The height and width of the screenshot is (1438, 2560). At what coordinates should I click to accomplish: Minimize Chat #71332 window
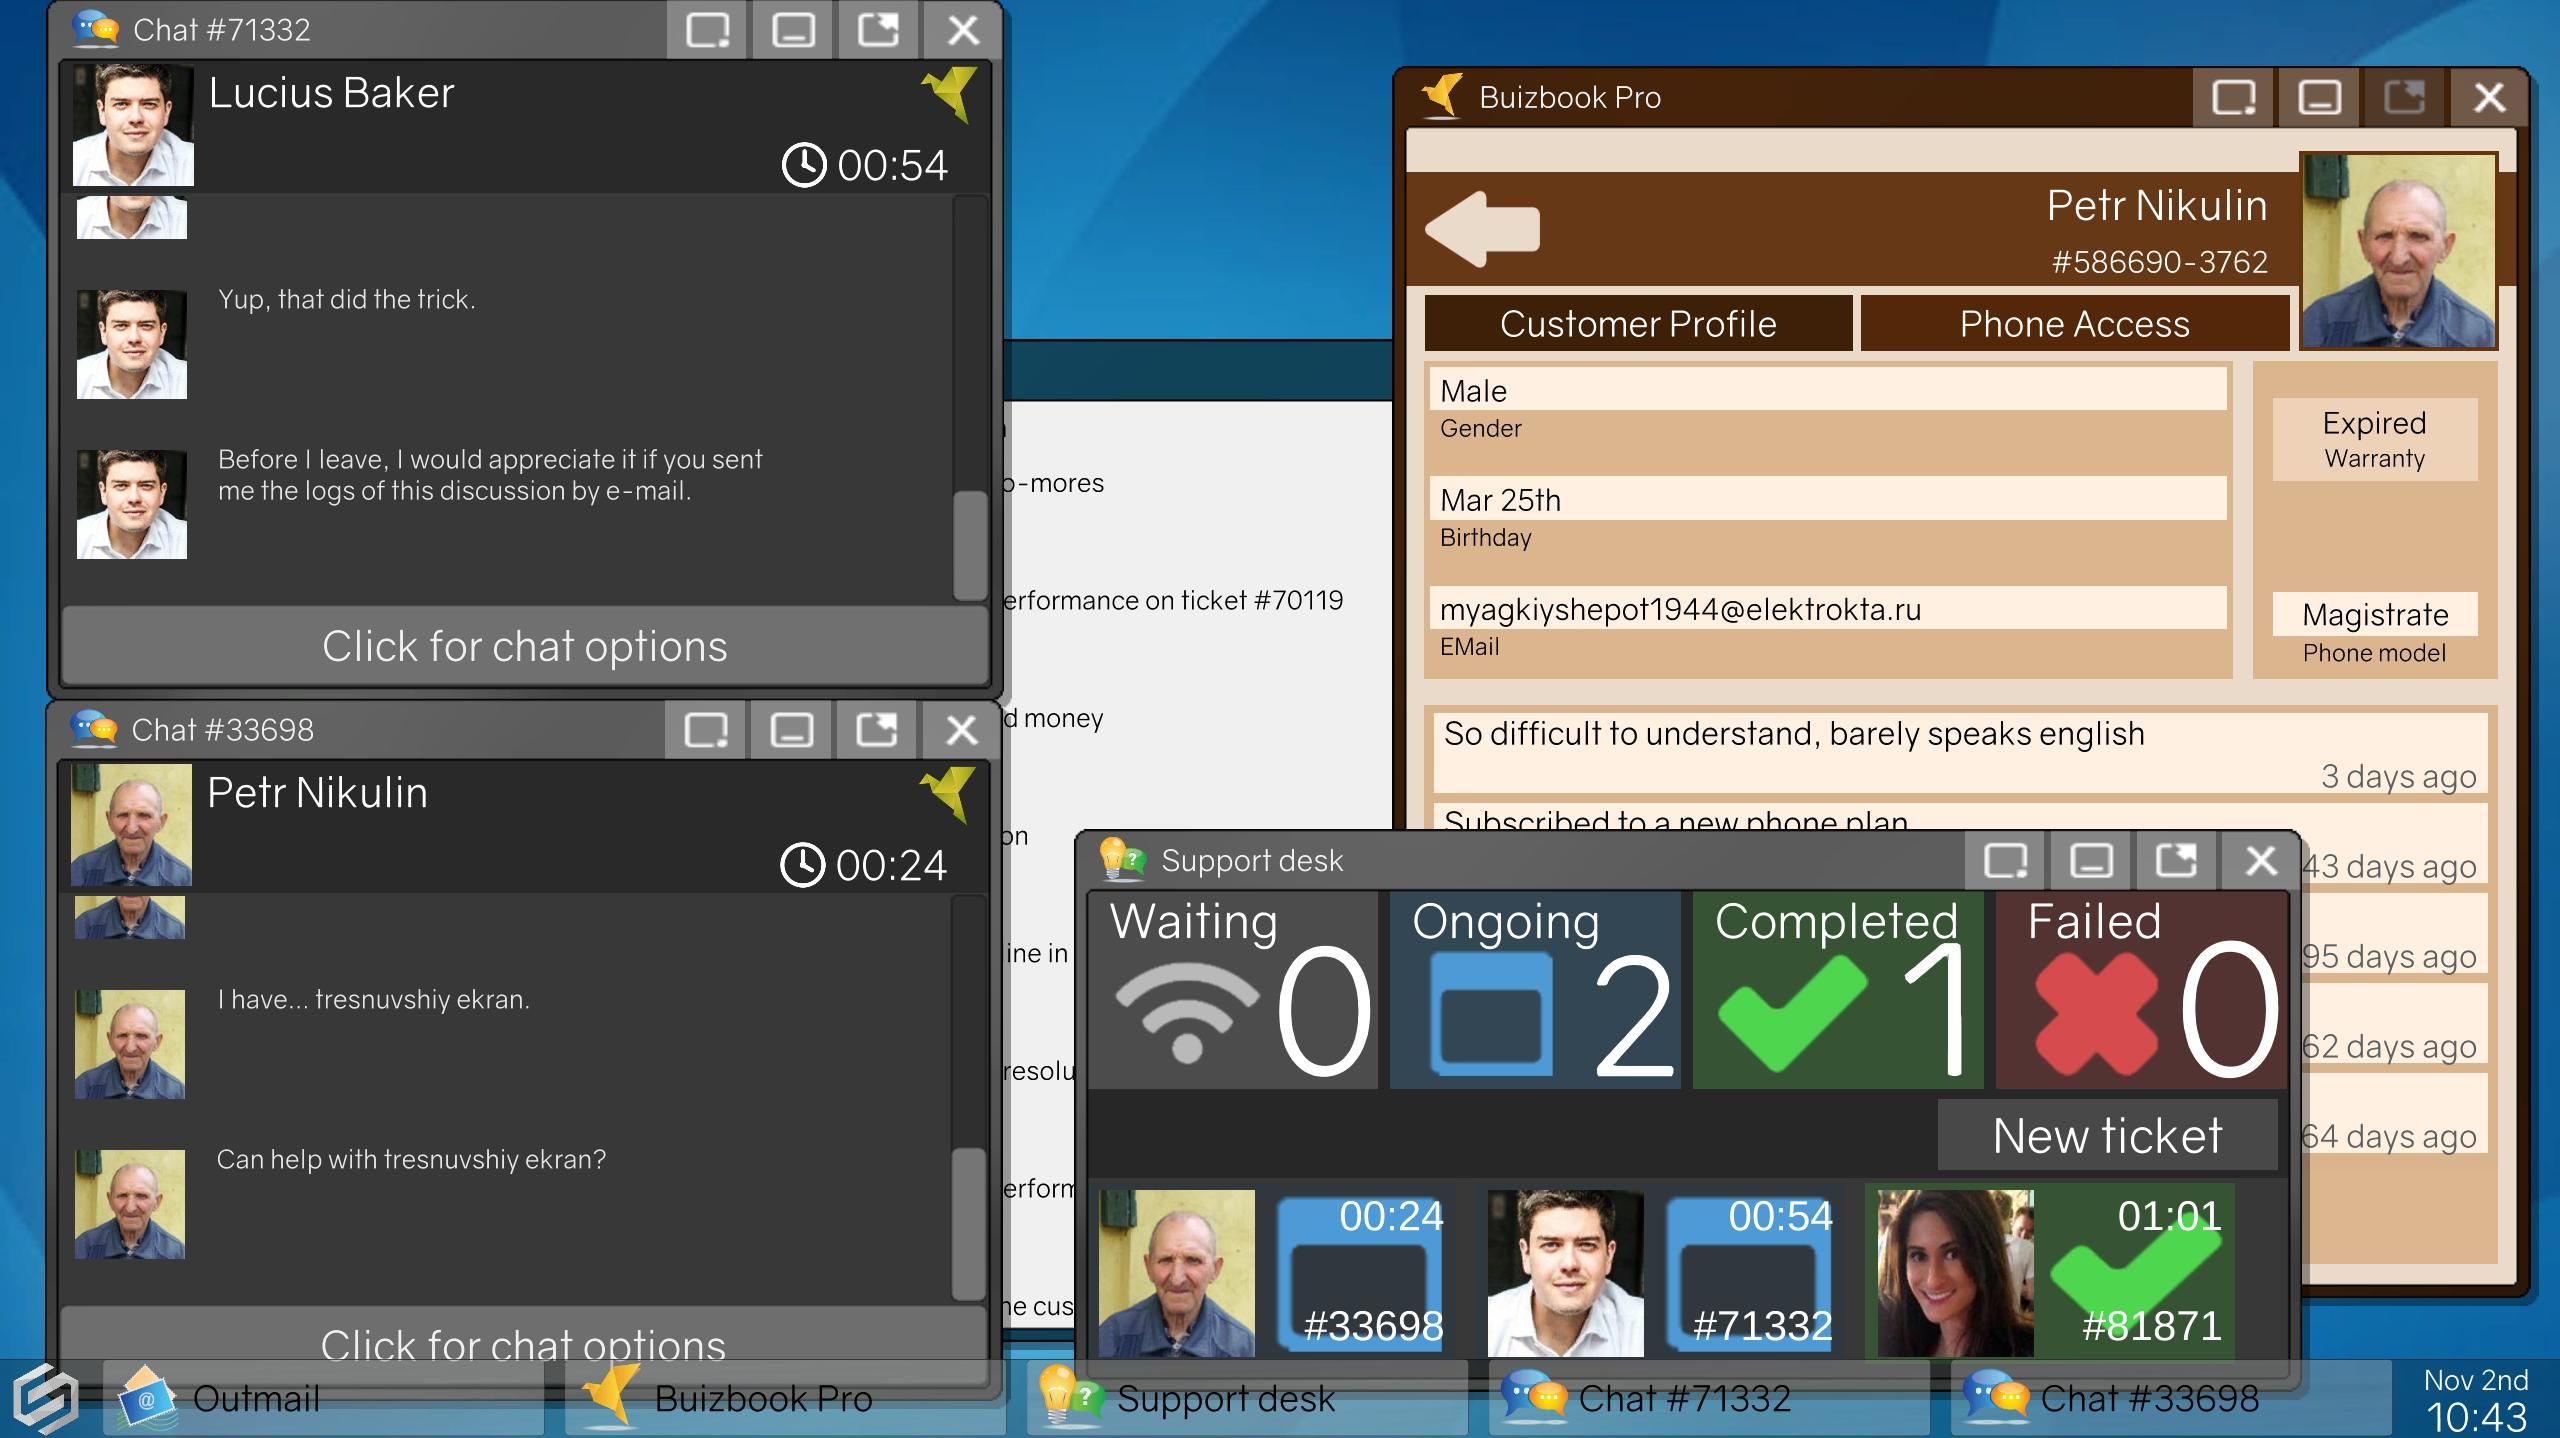tap(792, 30)
